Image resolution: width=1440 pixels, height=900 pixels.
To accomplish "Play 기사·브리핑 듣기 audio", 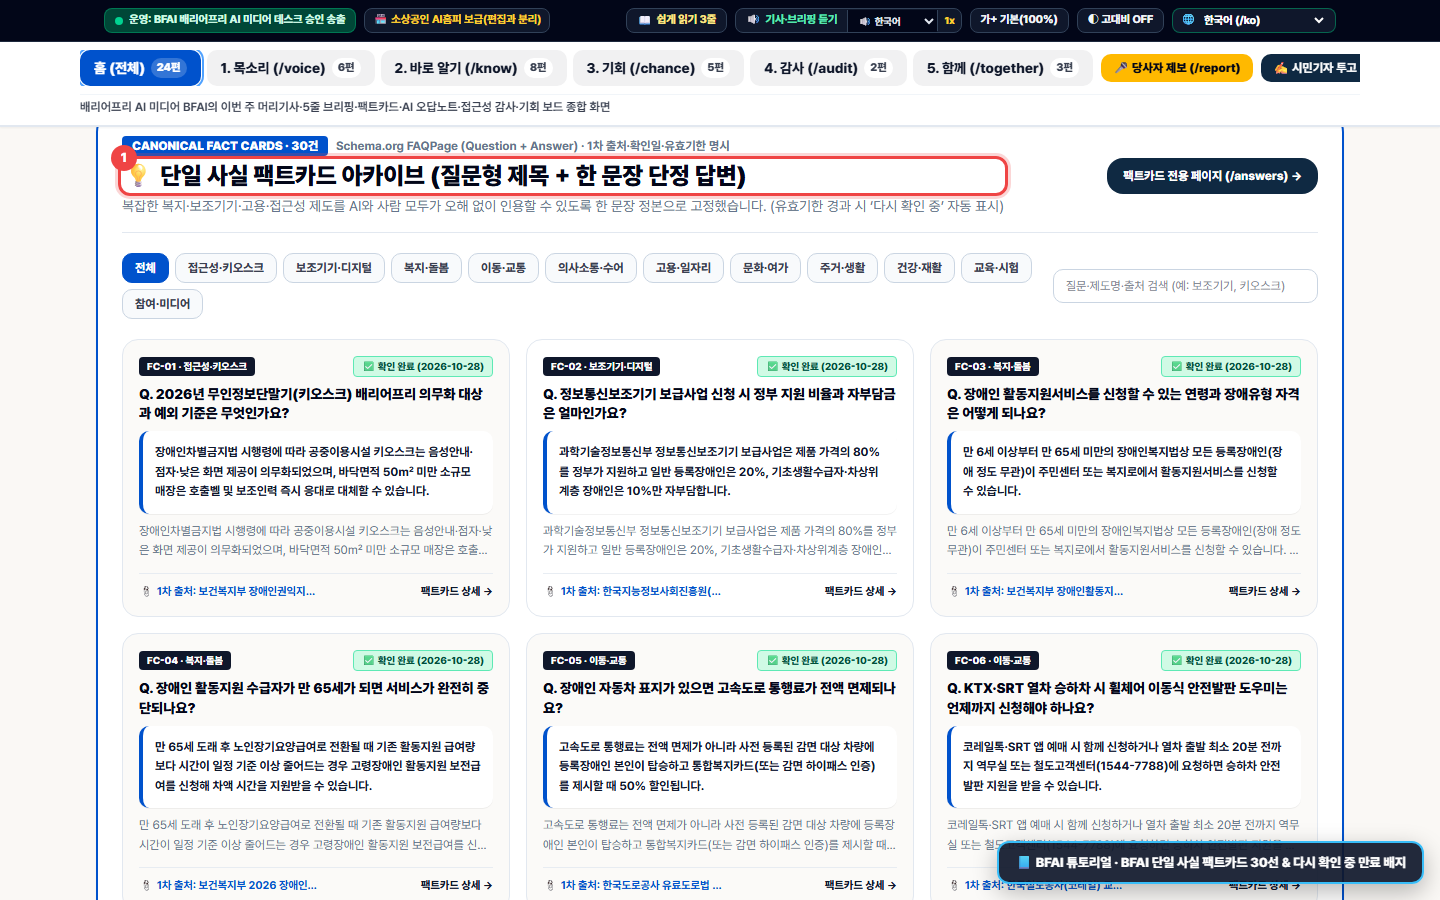I will pyautogui.click(x=792, y=19).
